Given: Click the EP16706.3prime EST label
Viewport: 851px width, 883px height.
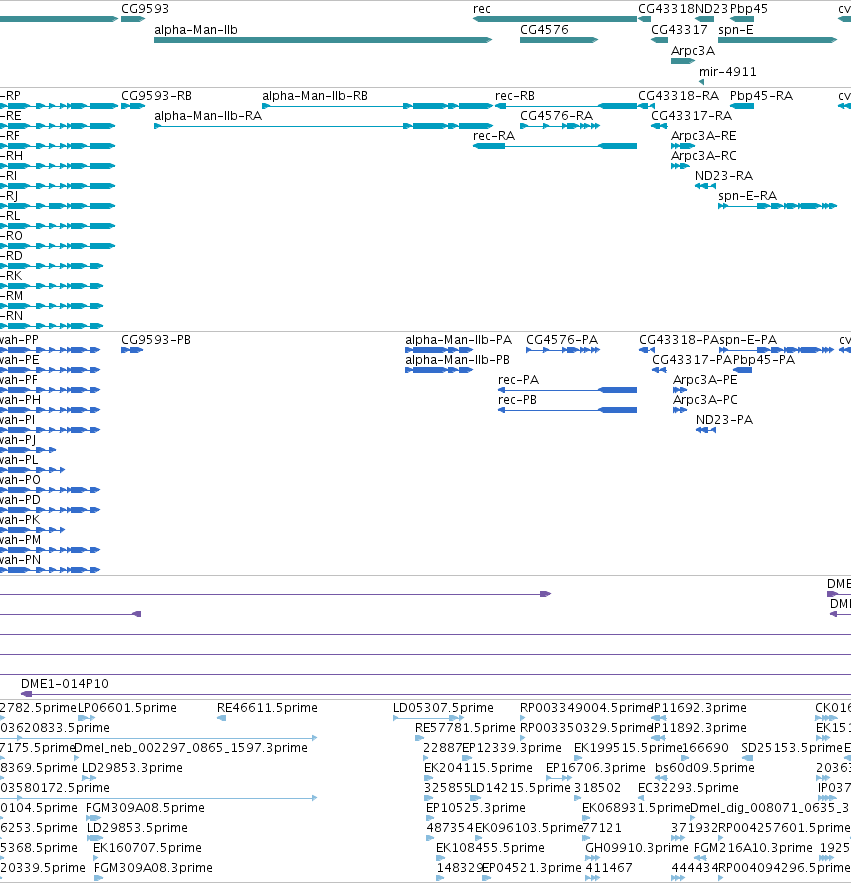Looking at the screenshot, I should pos(596,768).
